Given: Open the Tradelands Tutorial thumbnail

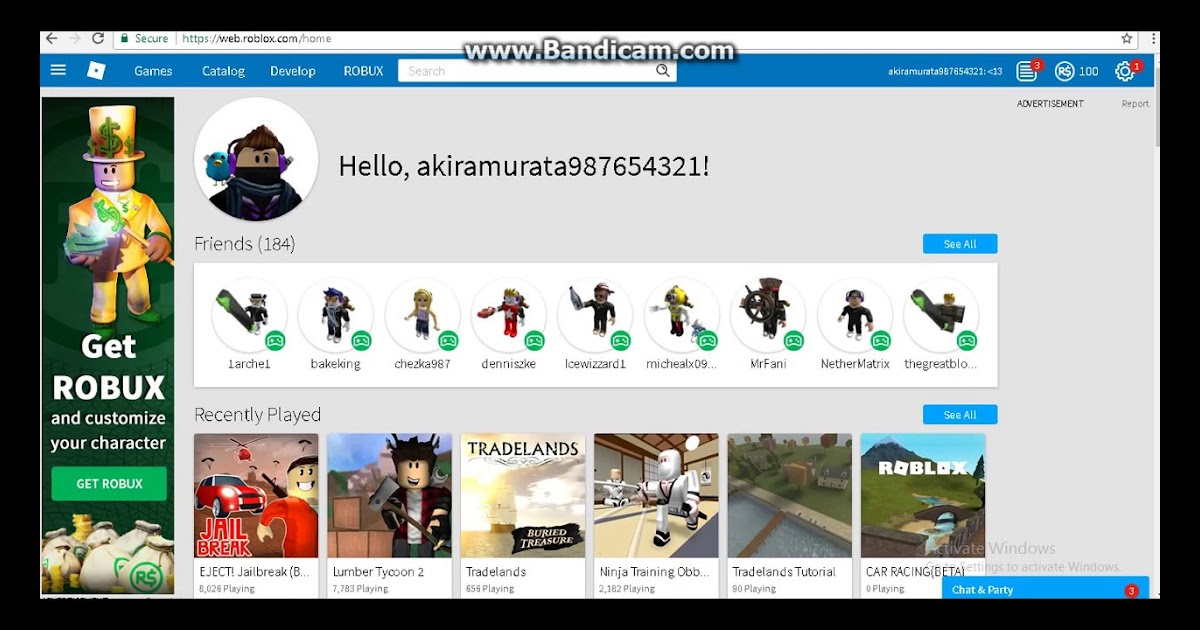Looking at the screenshot, I should click(790, 496).
